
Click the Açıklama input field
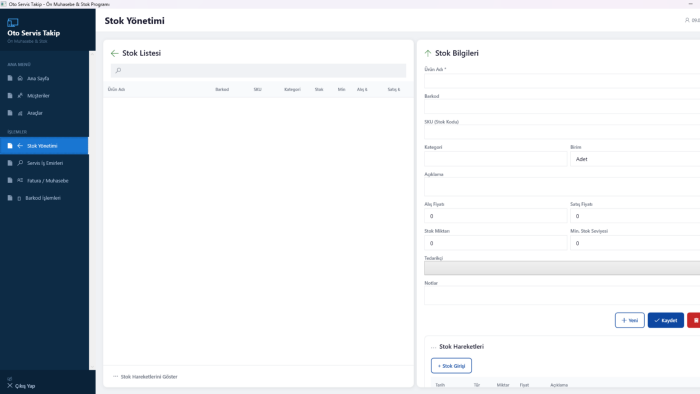click(562, 187)
